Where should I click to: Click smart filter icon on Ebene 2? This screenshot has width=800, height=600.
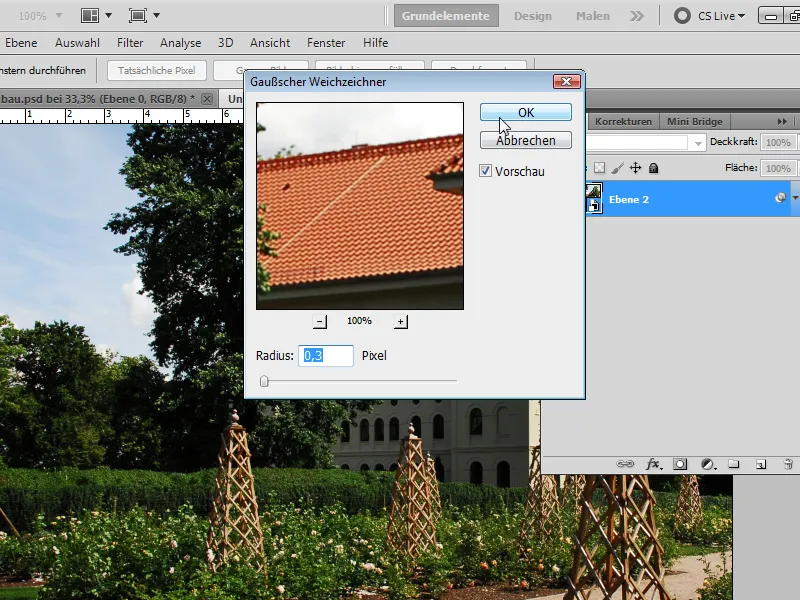780,198
